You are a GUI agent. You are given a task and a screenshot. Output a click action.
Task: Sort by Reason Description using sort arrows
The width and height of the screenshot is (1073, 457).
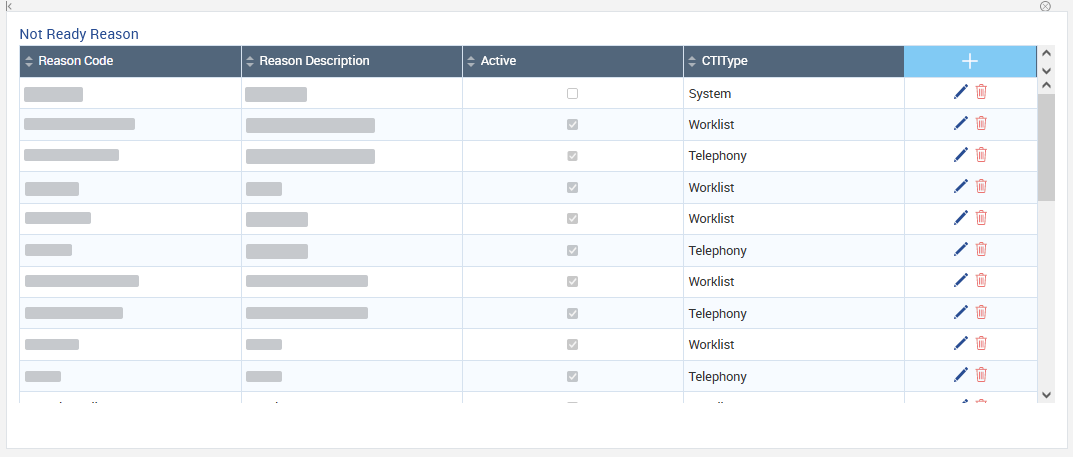pyautogui.click(x=250, y=61)
